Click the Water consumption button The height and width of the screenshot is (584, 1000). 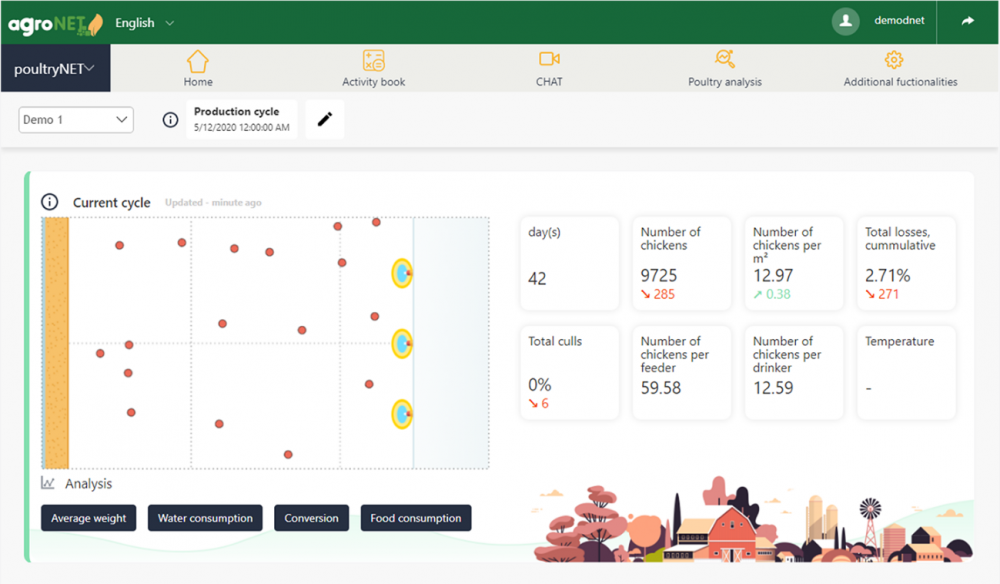[206, 518]
